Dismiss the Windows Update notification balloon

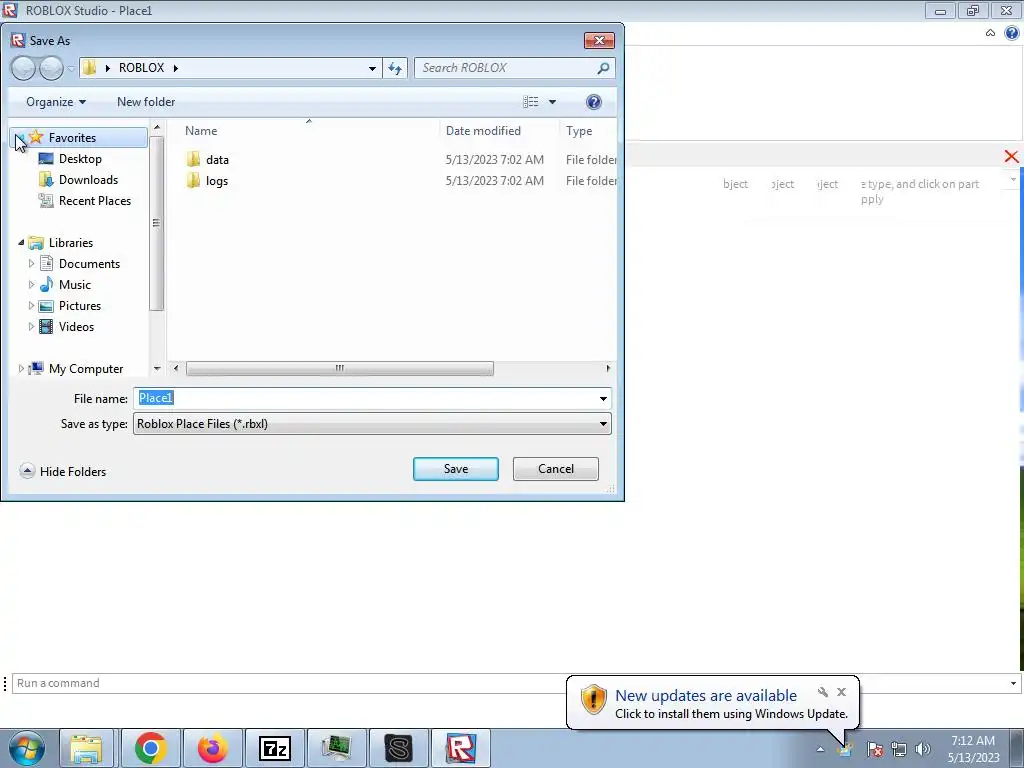click(x=841, y=692)
